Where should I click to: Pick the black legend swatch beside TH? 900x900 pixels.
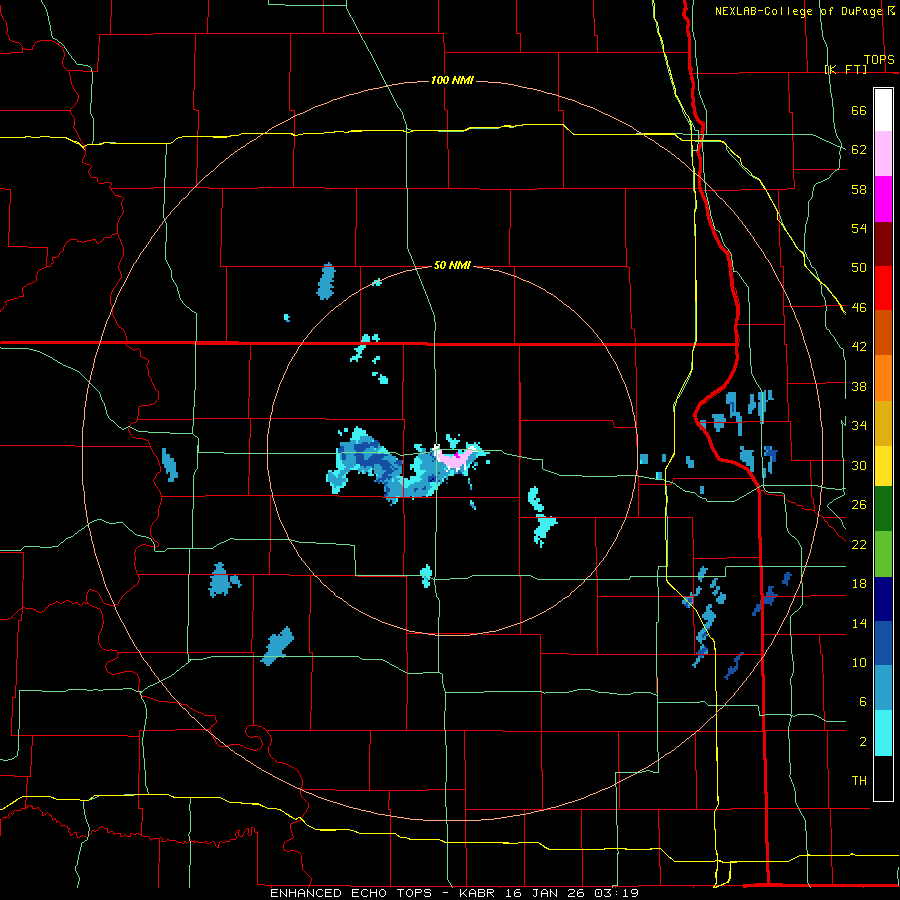point(883,778)
